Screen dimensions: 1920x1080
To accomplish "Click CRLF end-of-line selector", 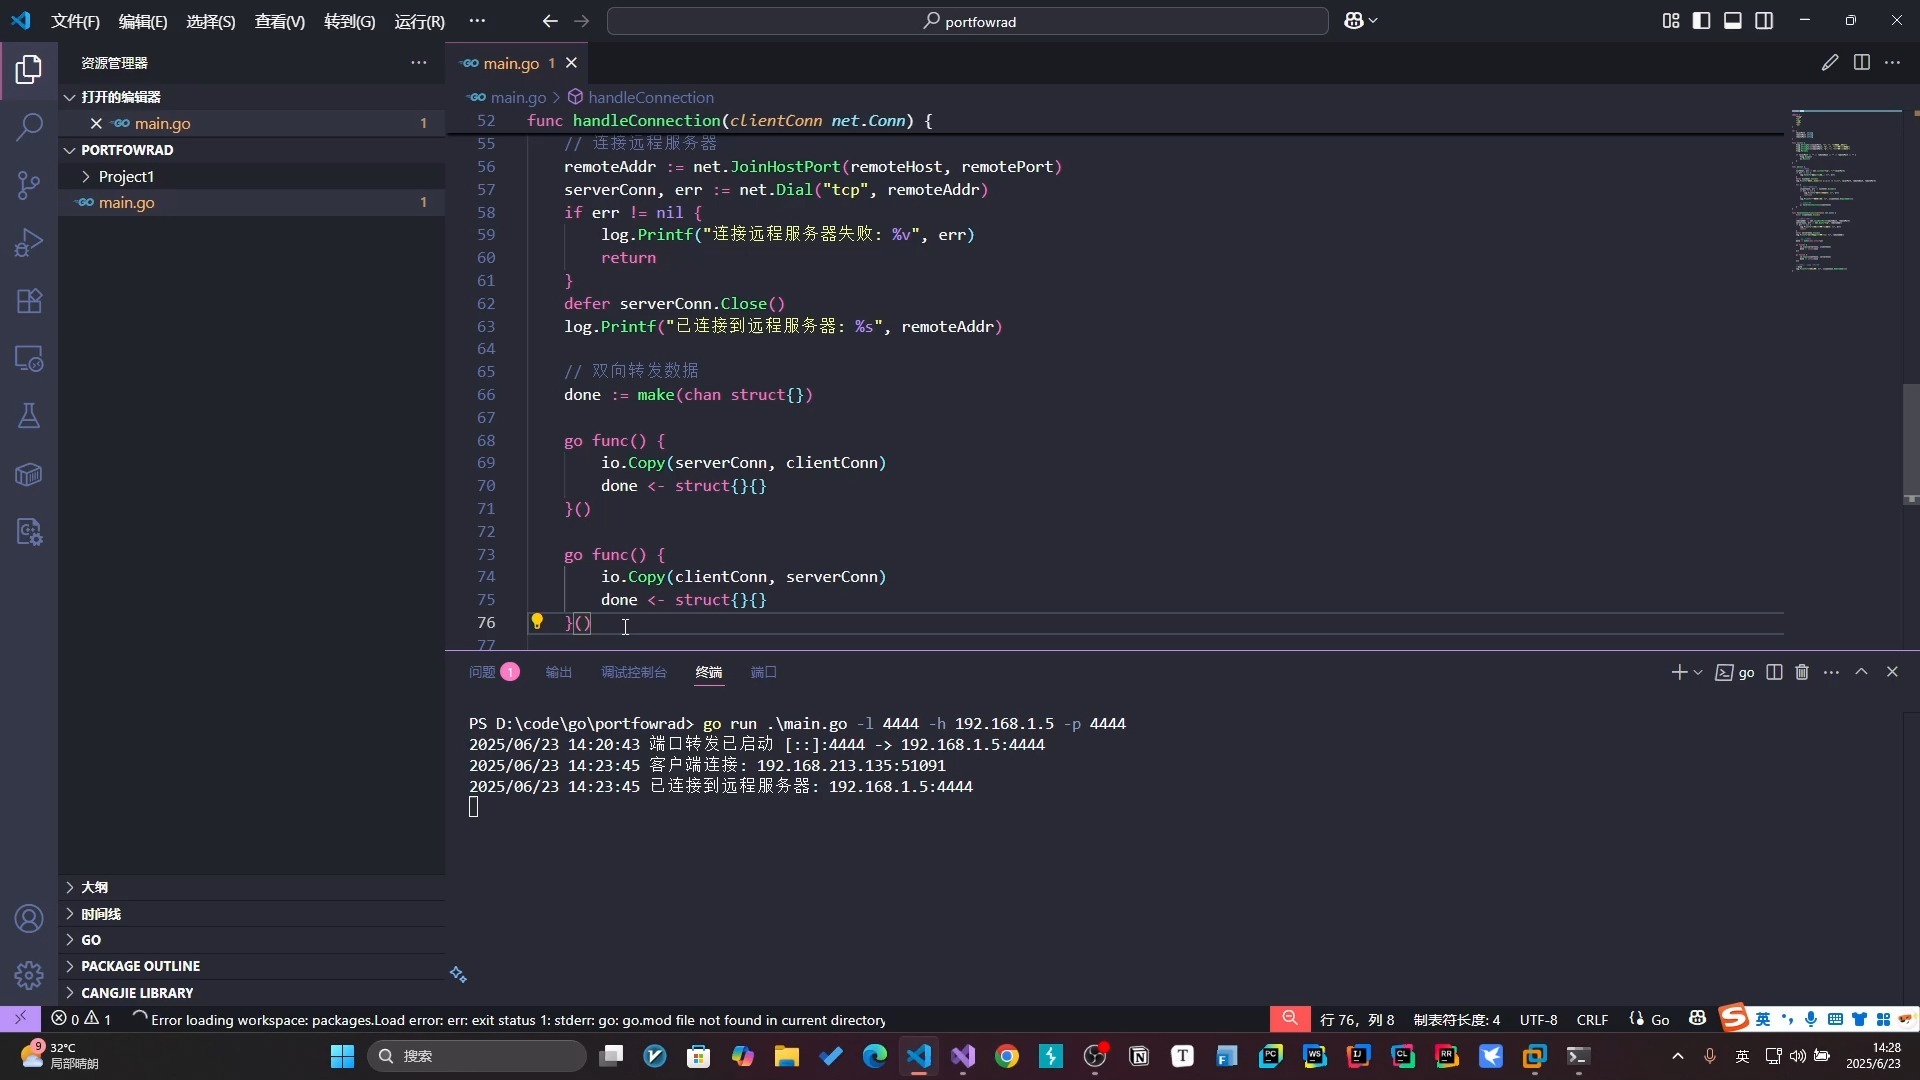I will click(1592, 1020).
